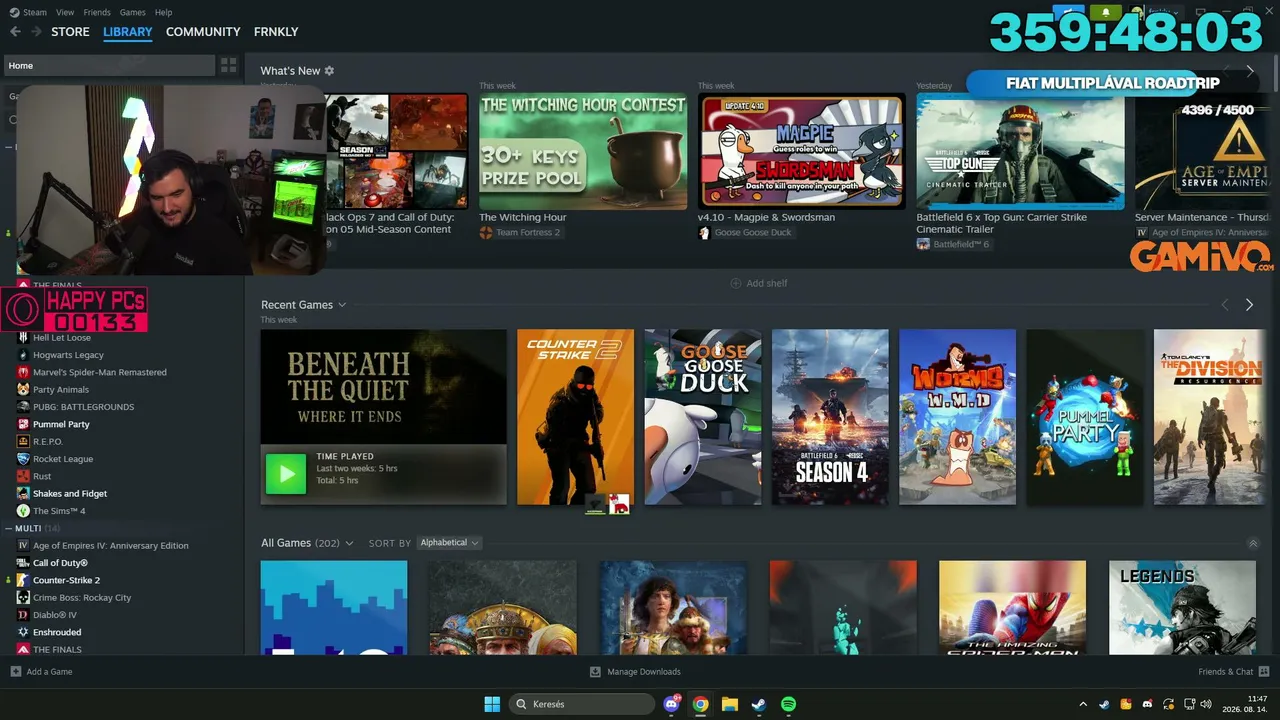
Task: Open the FRNKLY profile tab
Action: point(276,32)
